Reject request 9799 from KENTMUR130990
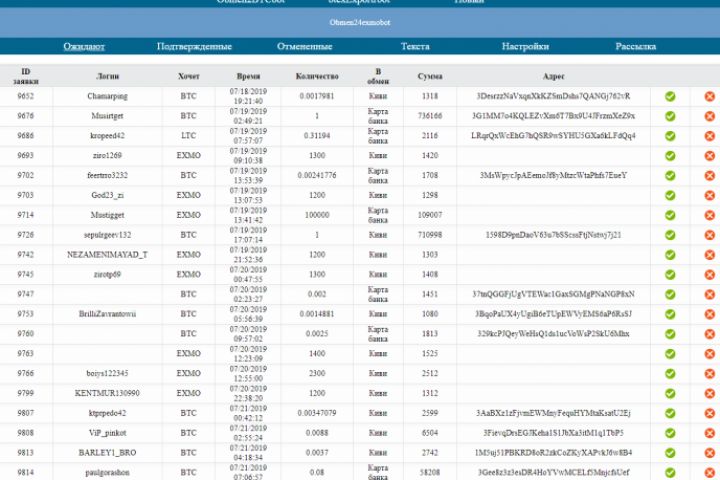This screenshot has height=480, width=720. pos(709,393)
